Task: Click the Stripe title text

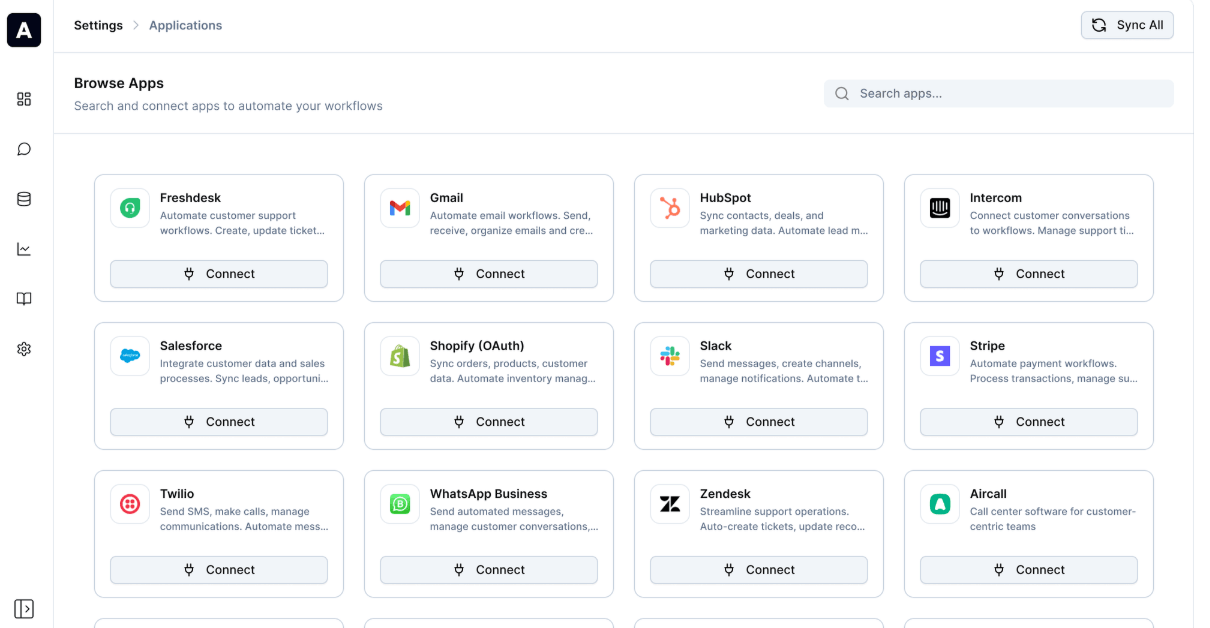Action: (x=988, y=346)
